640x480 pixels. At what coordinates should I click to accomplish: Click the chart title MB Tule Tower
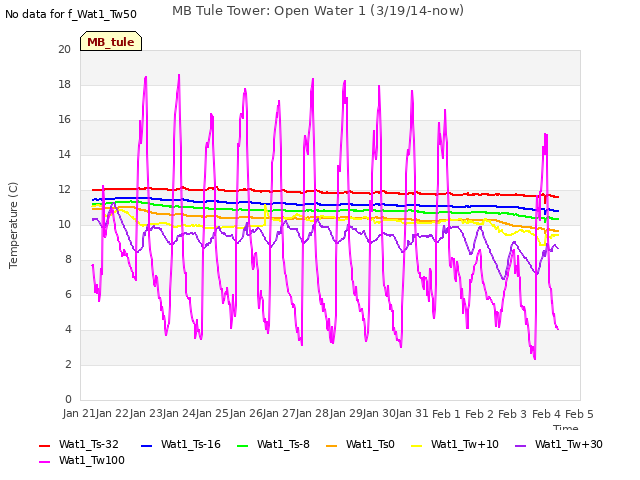tap(318, 11)
